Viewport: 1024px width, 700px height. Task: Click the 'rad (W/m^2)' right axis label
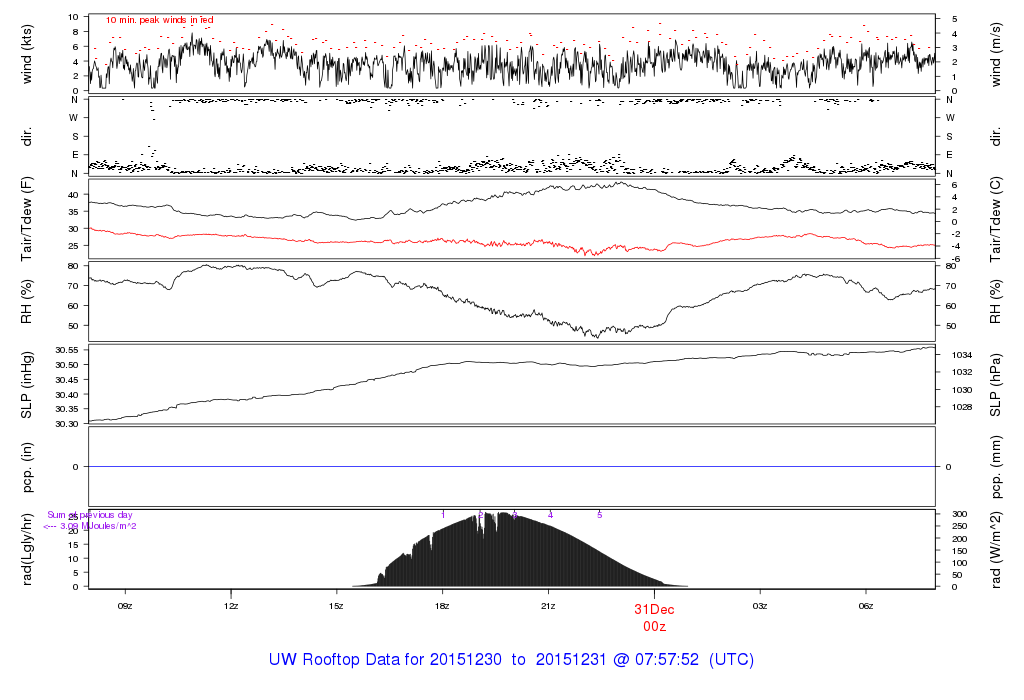tap(996, 548)
